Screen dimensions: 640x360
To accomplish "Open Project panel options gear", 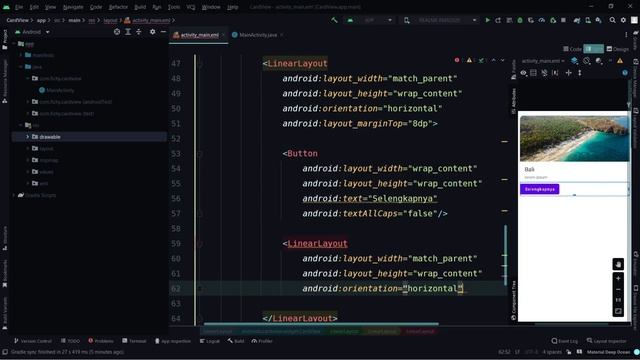I will tap(152, 32).
